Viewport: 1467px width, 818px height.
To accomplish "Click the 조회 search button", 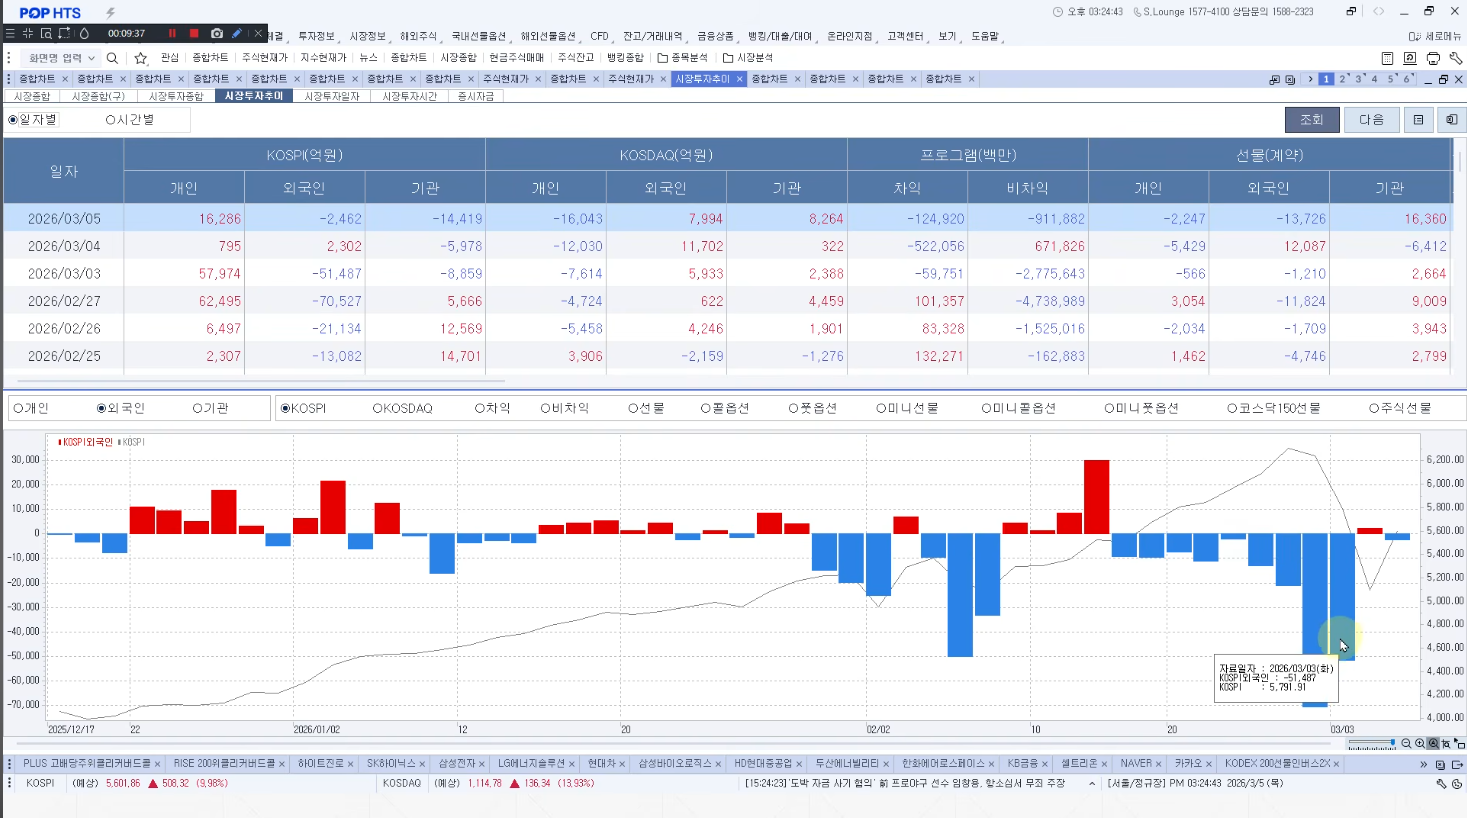I will [x=1311, y=120].
